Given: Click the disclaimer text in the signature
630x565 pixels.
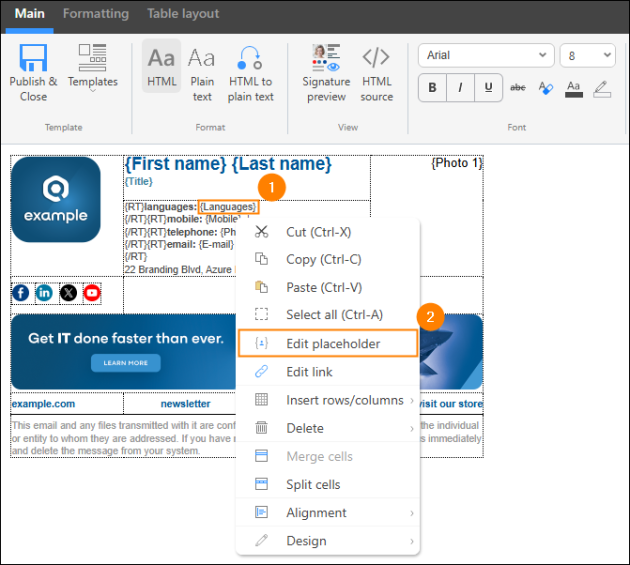Looking at the screenshot, I should pyautogui.click(x=123, y=438).
